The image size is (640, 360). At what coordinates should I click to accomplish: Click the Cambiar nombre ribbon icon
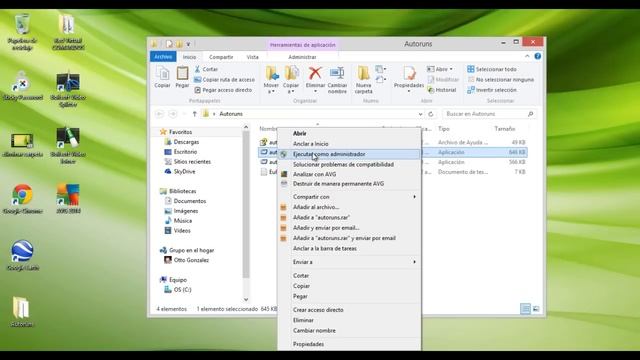pyautogui.click(x=337, y=80)
